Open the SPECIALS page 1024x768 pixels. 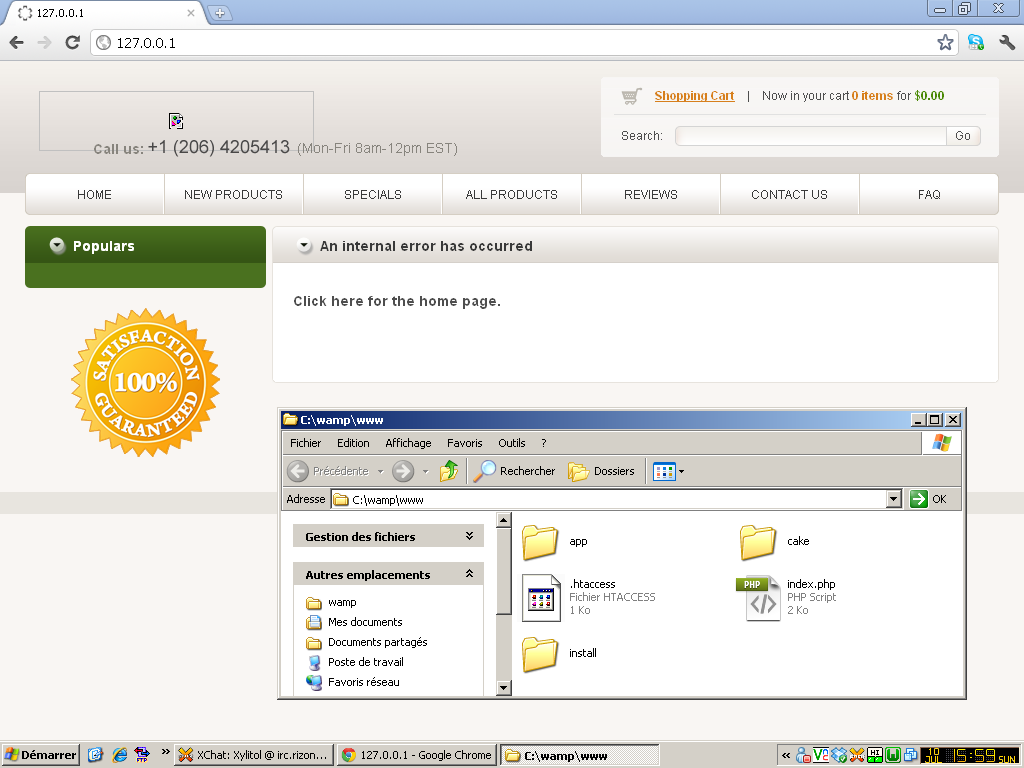(373, 195)
